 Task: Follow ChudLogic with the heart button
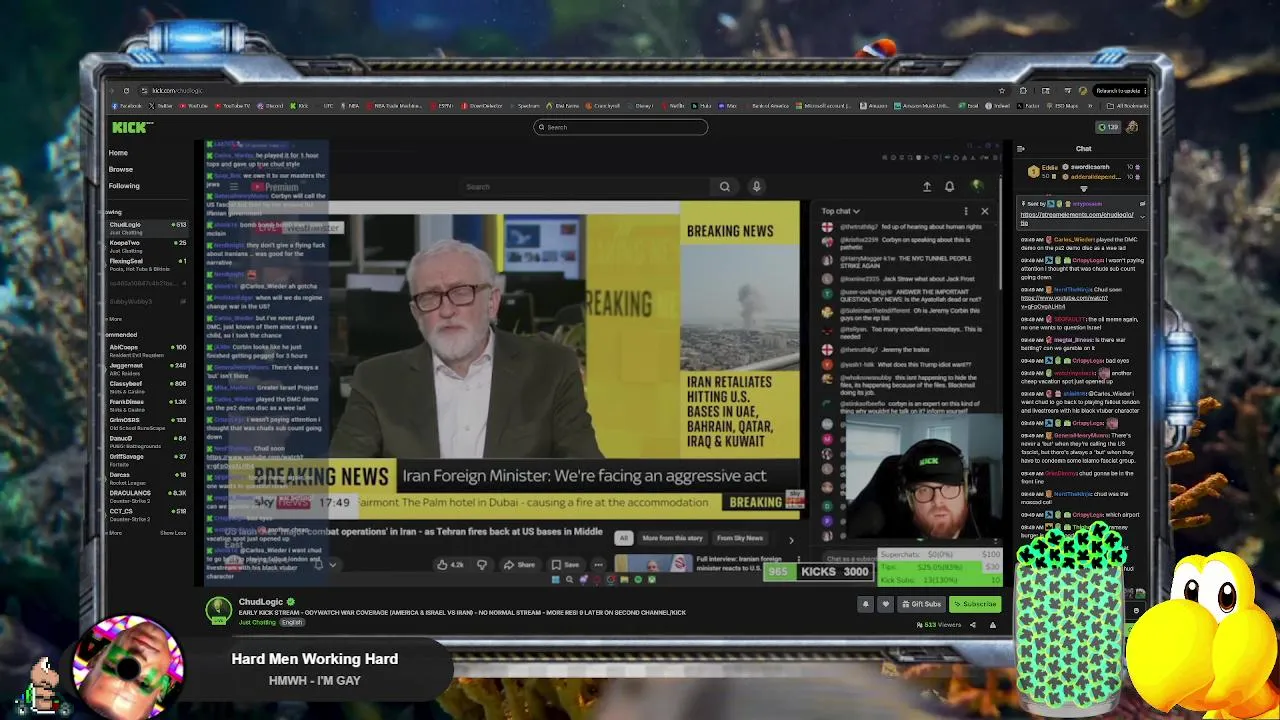click(885, 604)
